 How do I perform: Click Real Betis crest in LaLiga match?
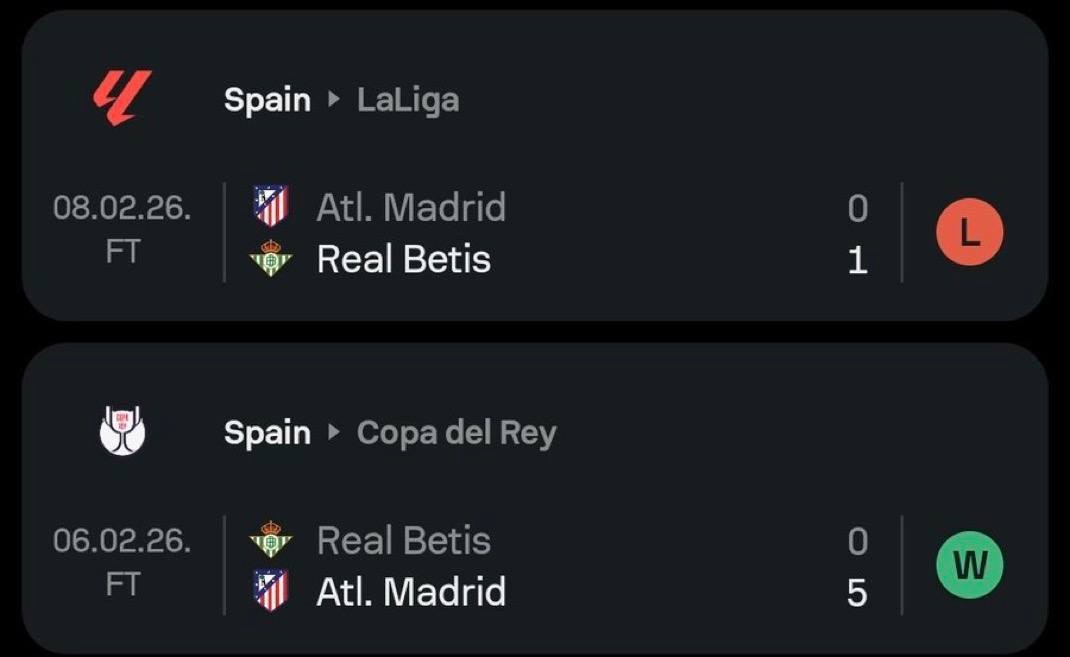point(271,258)
